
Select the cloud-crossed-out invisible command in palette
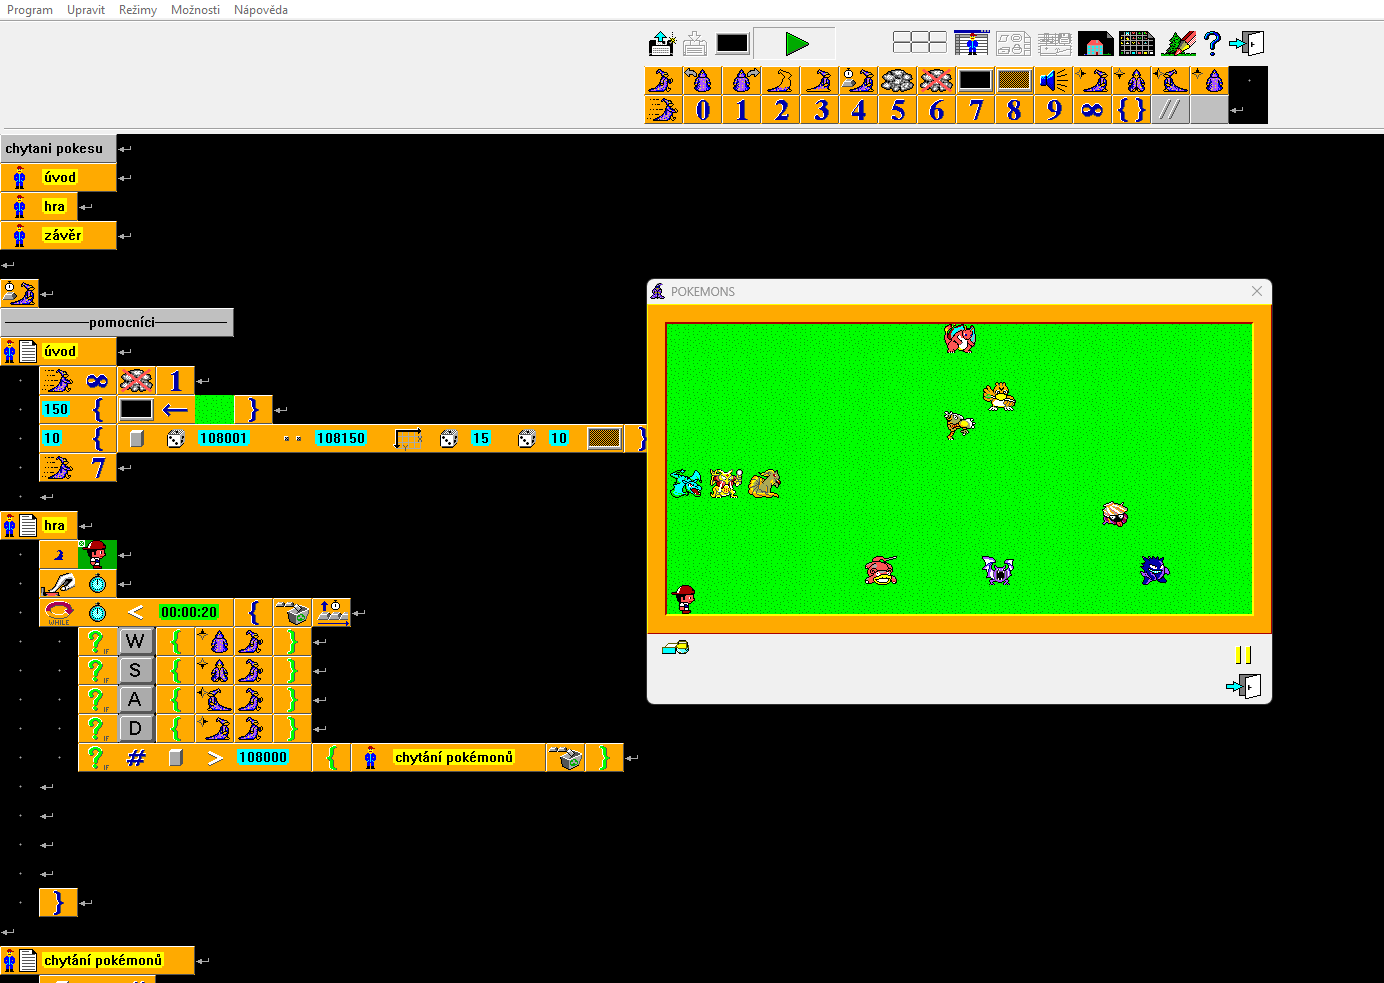(936, 81)
